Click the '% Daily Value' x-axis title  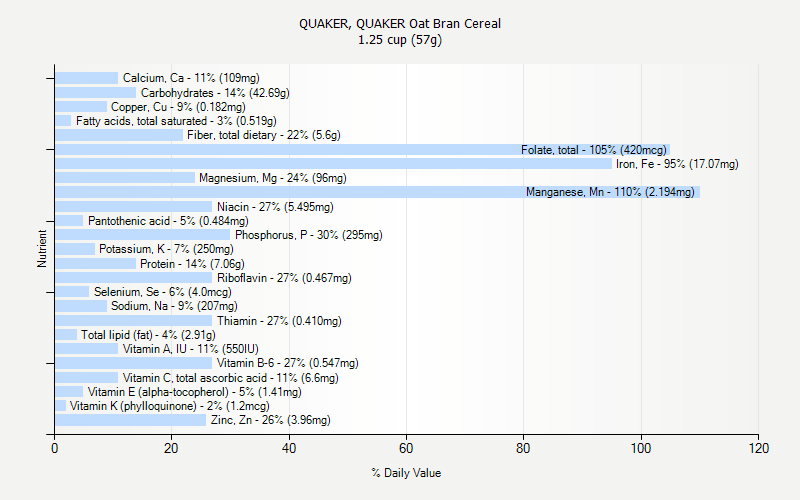(406, 473)
